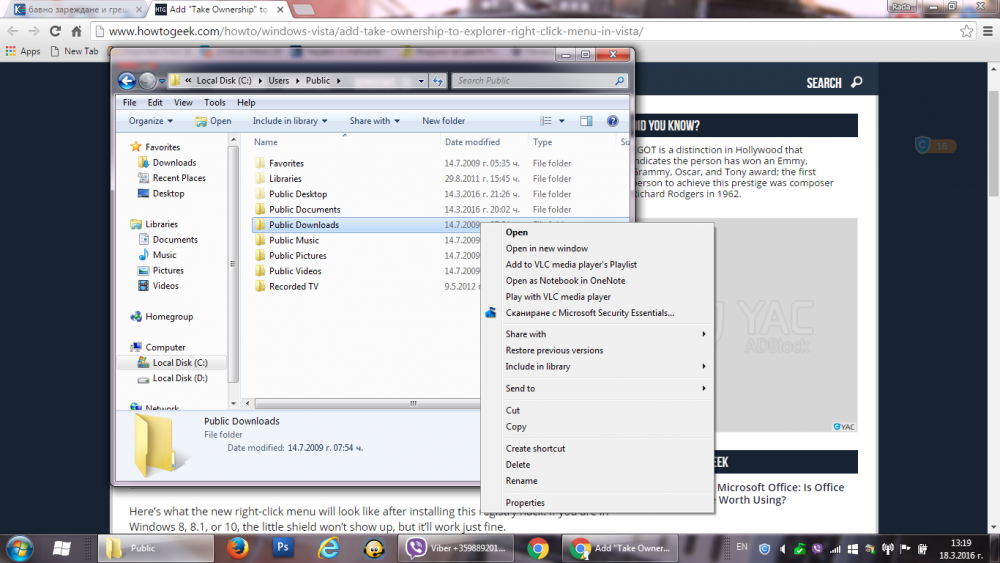Open the File menu in Explorer
Screen dimensions: 1000x563
pos(129,103)
